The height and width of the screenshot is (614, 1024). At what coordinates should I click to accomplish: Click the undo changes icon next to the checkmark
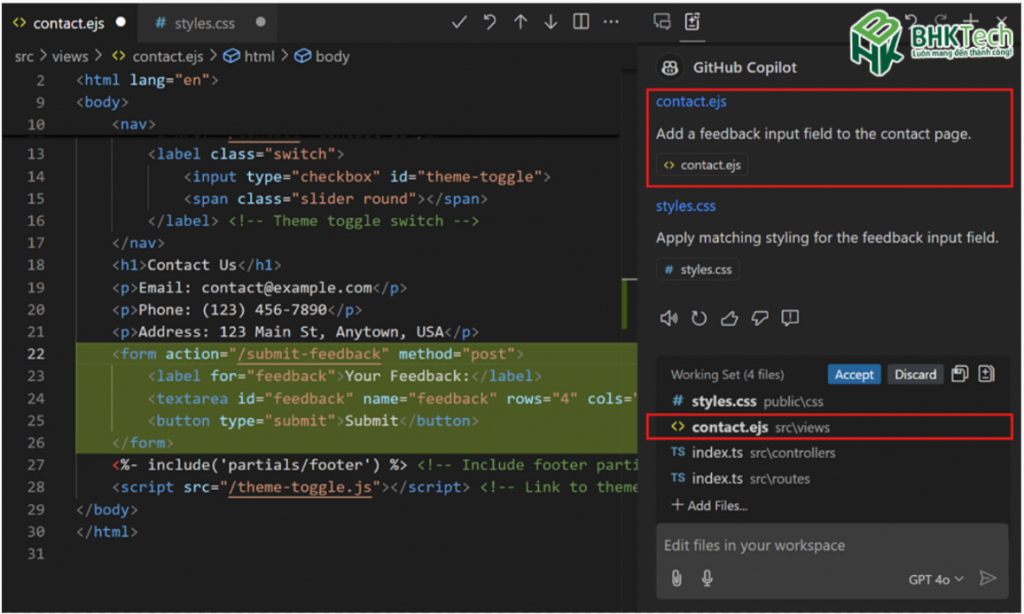click(489, 21)
